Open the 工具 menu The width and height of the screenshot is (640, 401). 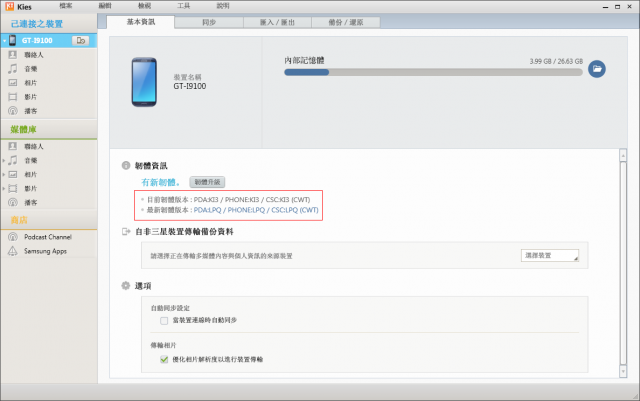(184, 6)
